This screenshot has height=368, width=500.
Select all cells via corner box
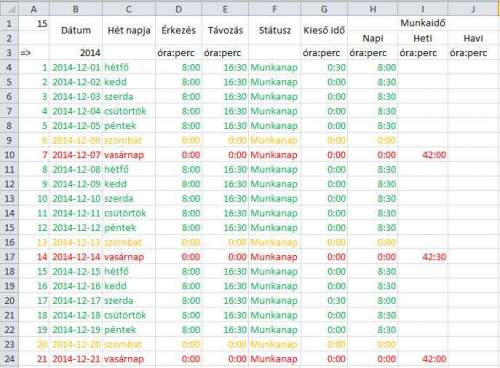click(9, 9)
